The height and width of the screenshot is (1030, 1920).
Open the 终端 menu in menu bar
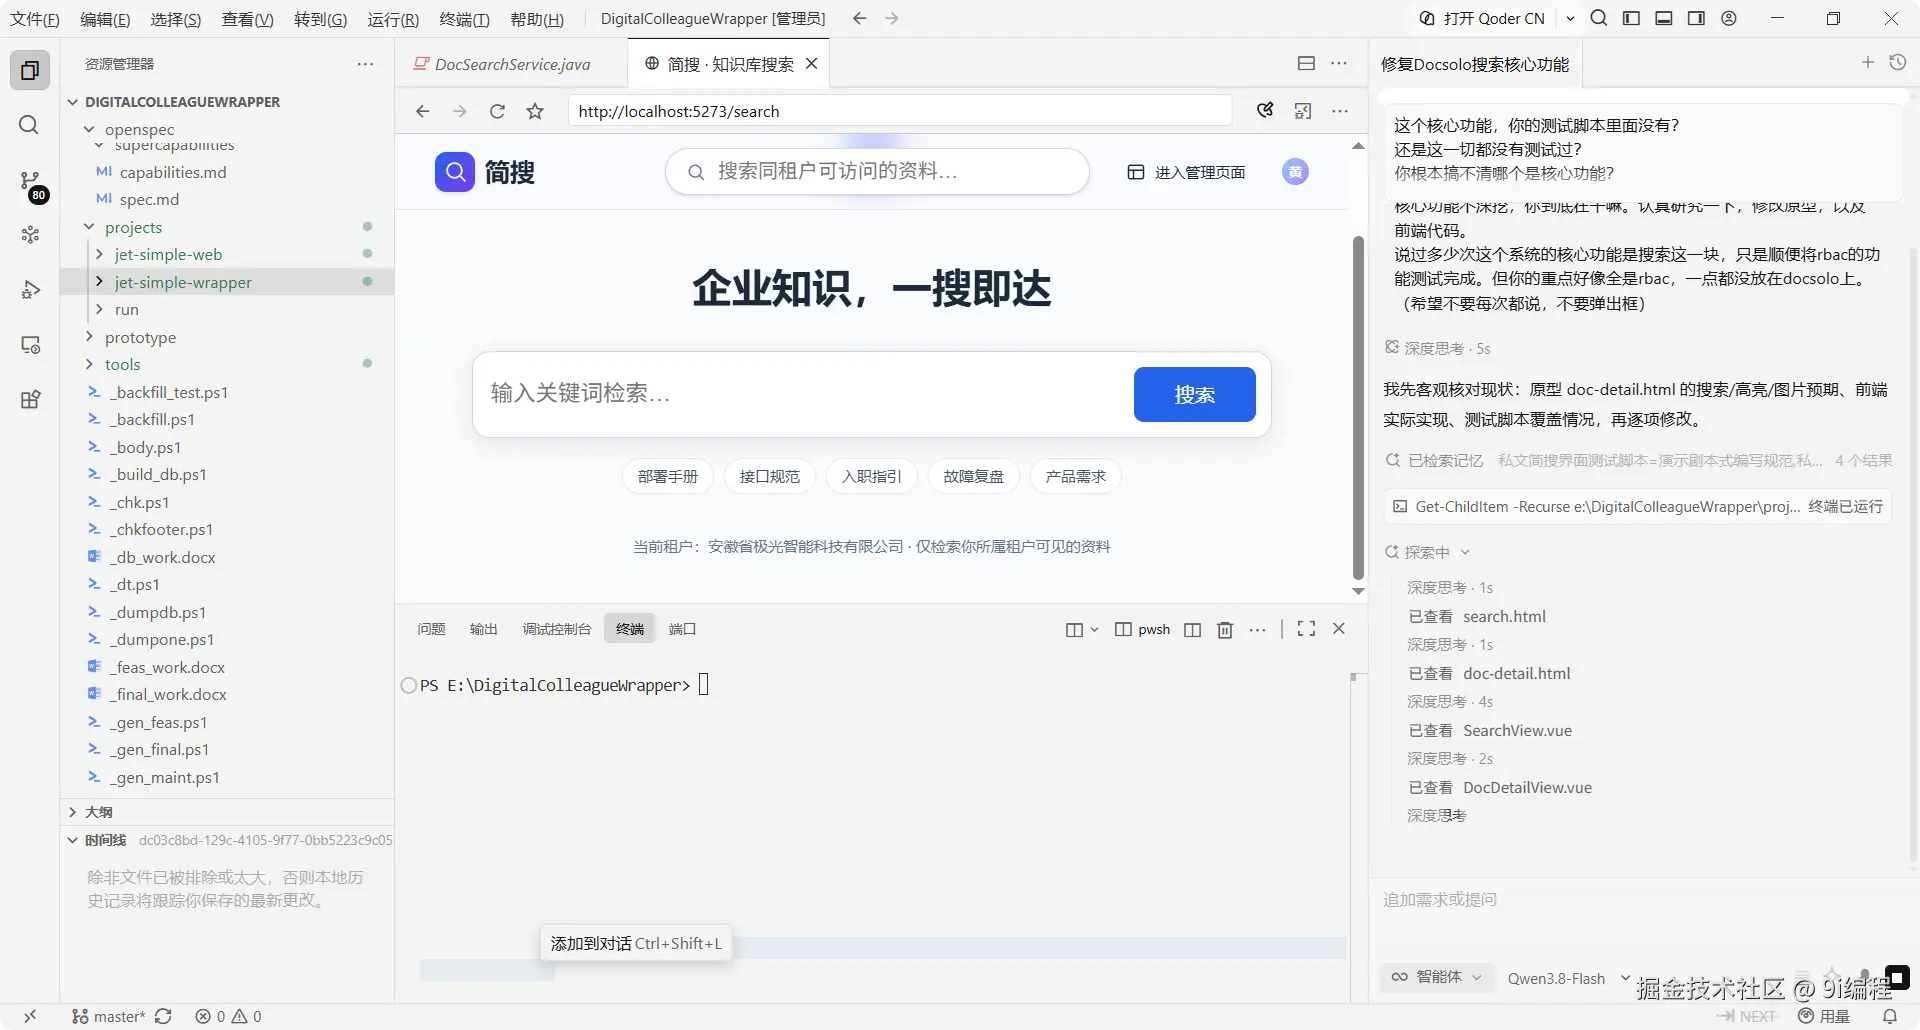[464, 19]
